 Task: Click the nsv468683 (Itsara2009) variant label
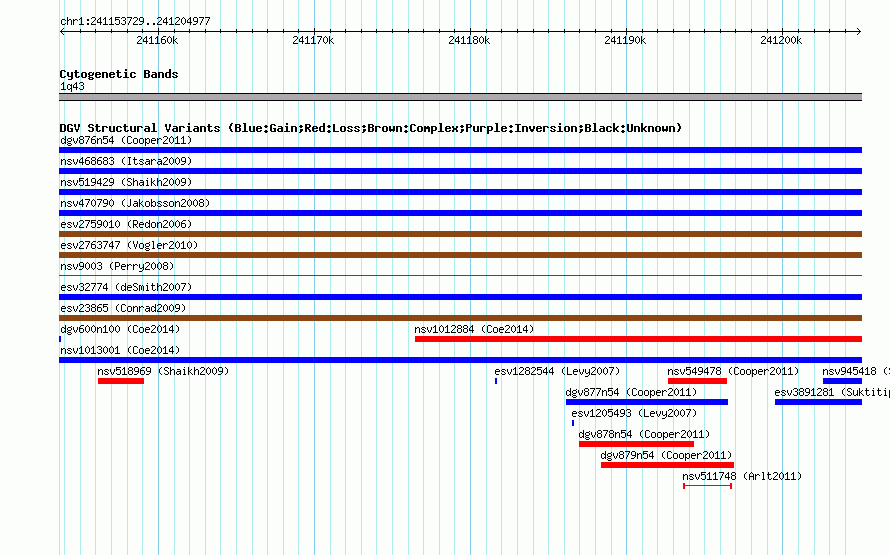[x=126, y=161]
